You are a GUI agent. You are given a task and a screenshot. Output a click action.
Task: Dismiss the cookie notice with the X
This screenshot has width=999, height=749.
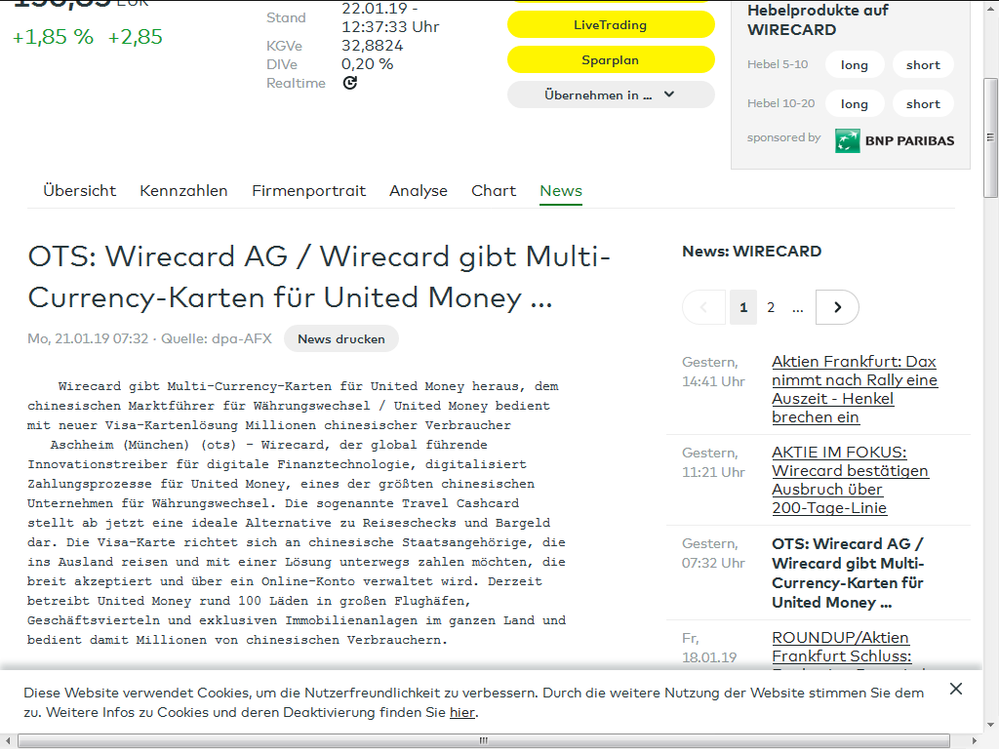pos(955,689)
